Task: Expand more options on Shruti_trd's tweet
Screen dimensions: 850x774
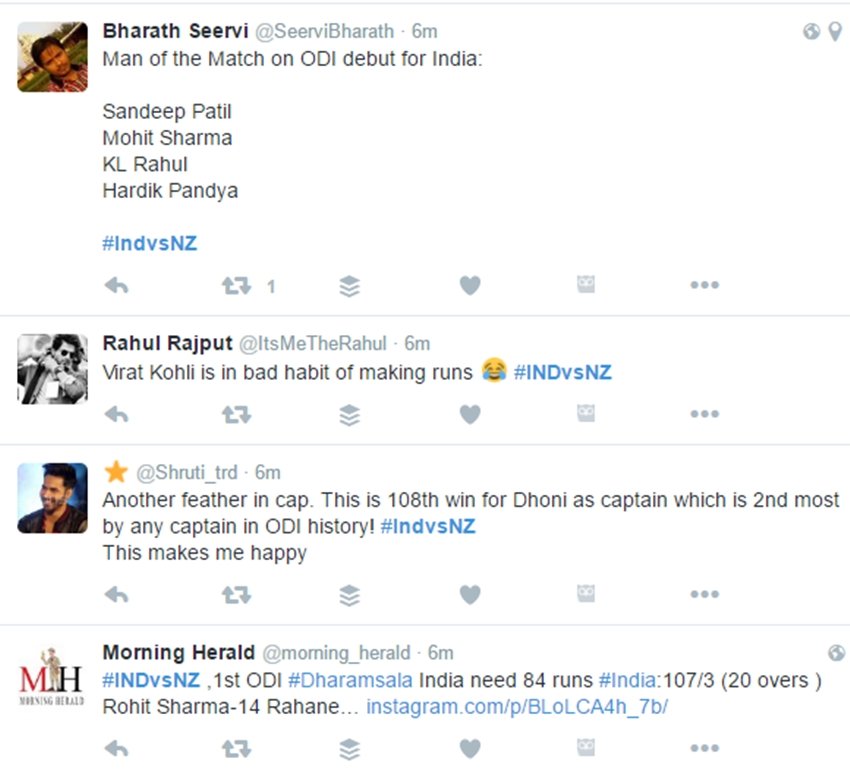Action: (704, 595)
